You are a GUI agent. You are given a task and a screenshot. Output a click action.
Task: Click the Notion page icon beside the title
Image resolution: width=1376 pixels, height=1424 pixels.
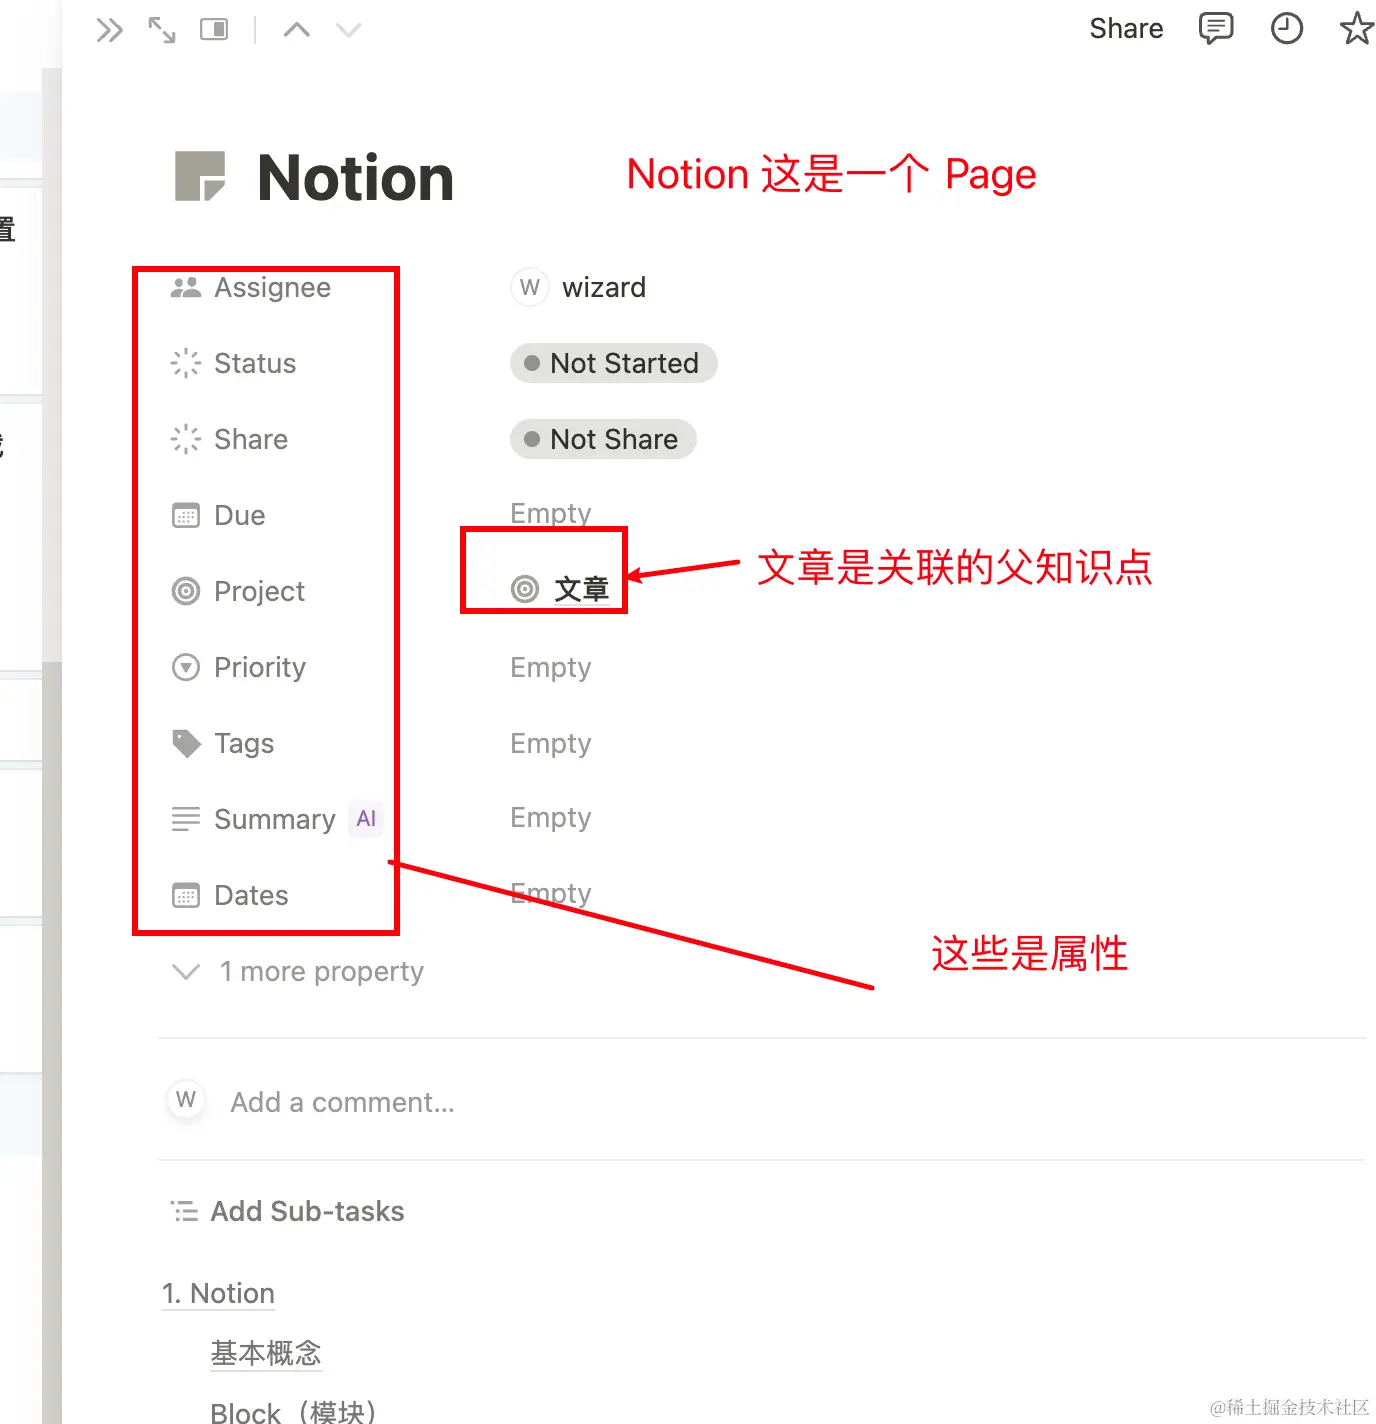[x=200, y=176]
